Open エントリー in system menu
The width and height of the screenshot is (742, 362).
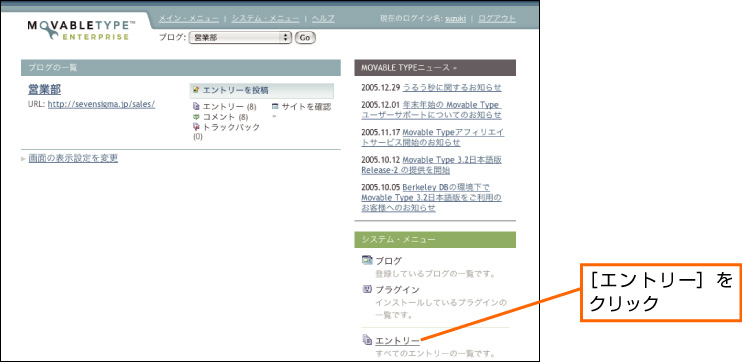(x=398, y=341)
